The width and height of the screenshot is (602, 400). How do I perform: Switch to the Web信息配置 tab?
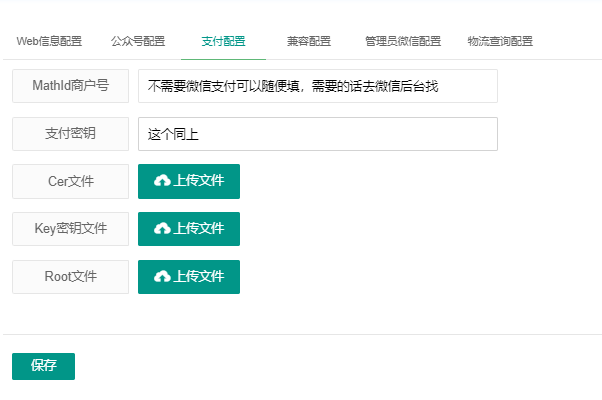(x=49, y=42)
